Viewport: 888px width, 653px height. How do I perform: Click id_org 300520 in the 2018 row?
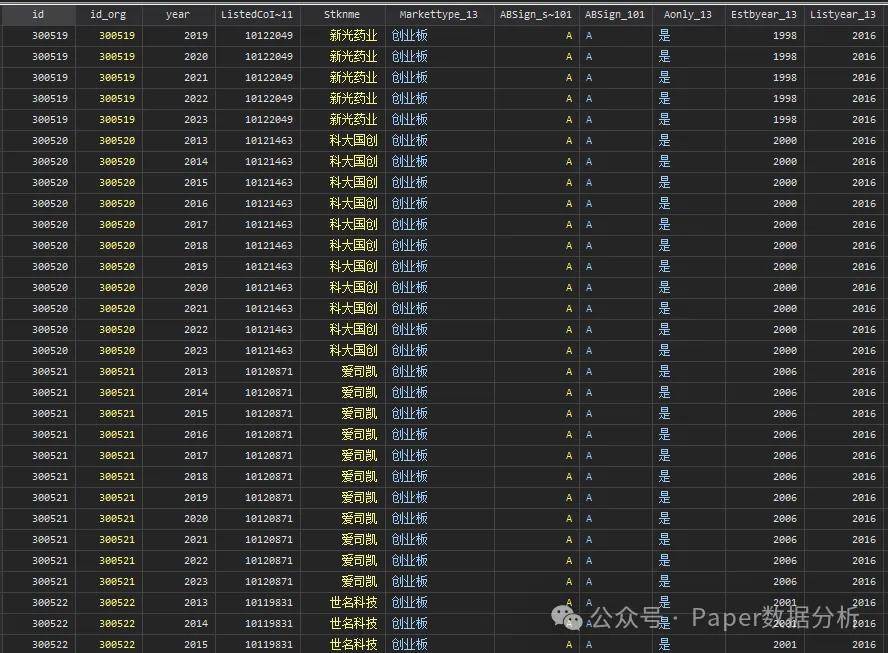coord(117,245)
